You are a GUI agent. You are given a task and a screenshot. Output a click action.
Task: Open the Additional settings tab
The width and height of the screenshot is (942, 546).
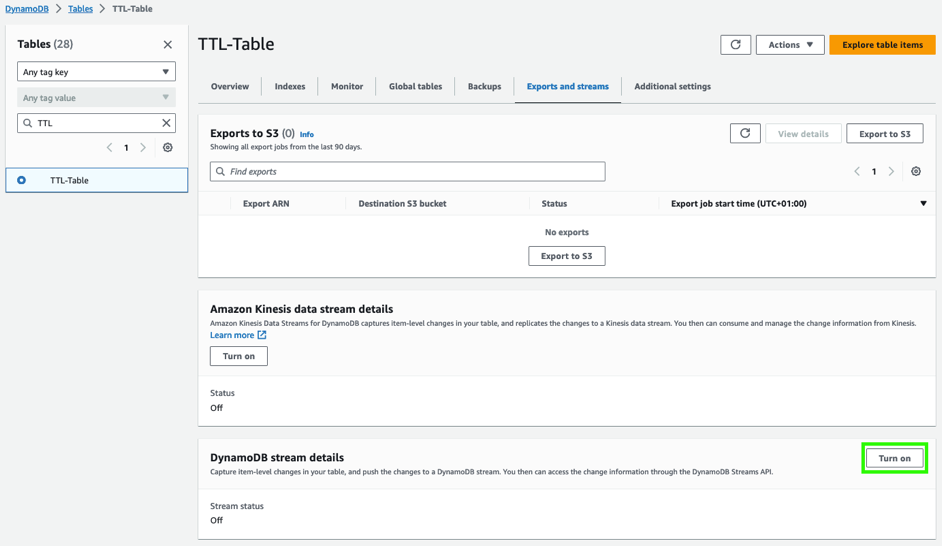pos(672,87)
